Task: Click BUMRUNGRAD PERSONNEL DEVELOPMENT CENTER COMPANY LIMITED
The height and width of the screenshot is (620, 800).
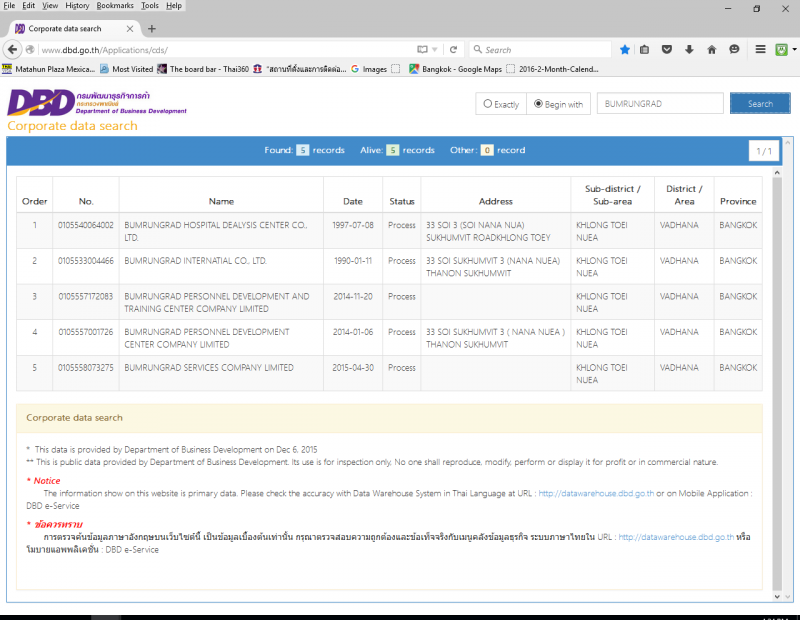Action: coord(207,338)
